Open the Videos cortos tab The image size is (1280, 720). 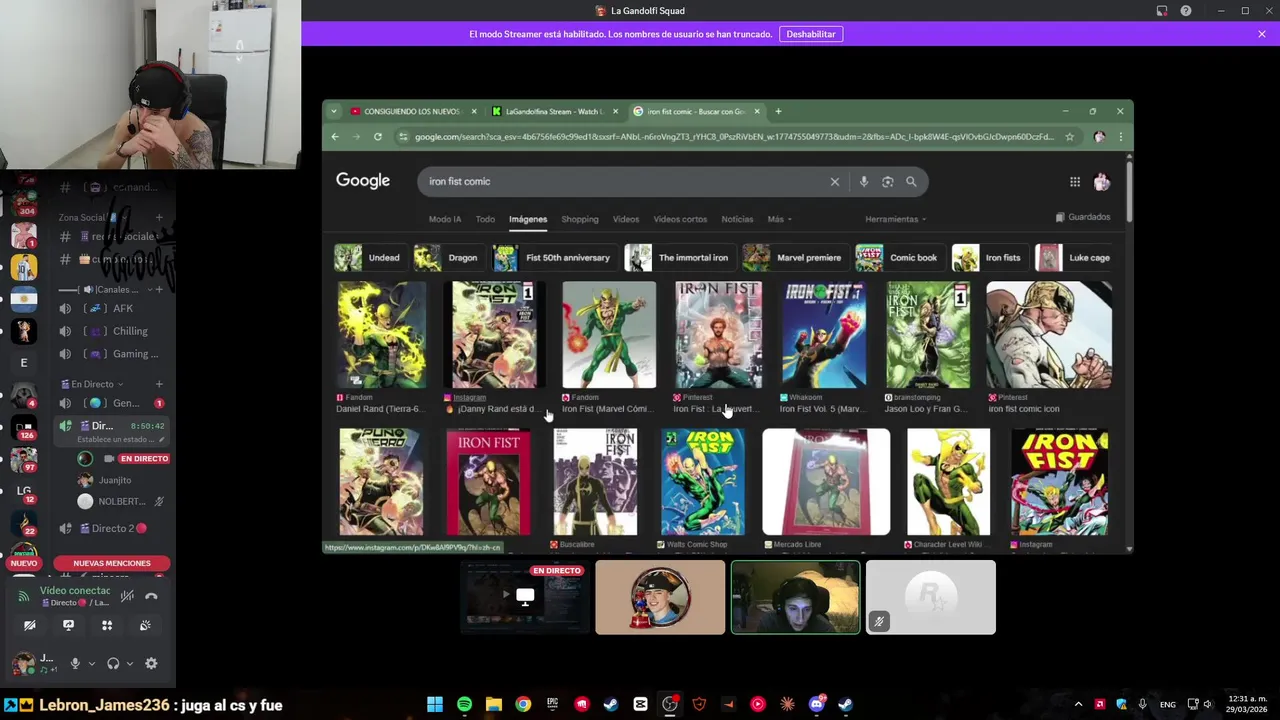coord(680,219)
